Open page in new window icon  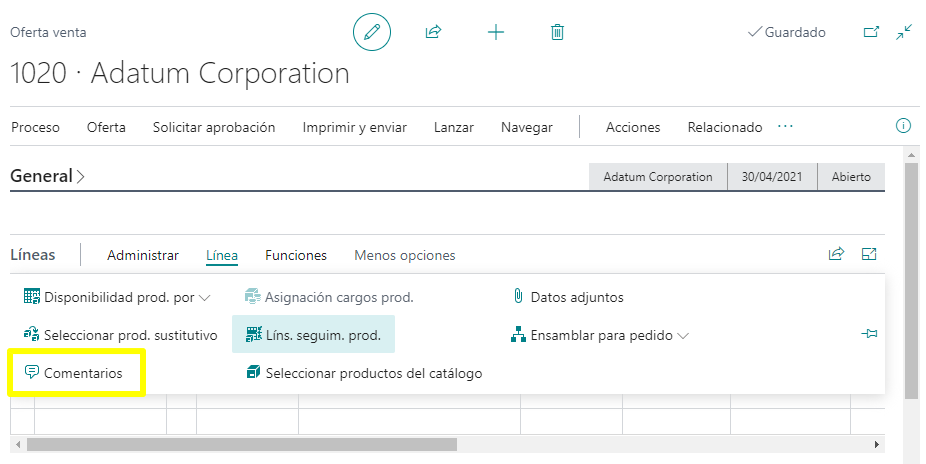(x=871, y=32)
